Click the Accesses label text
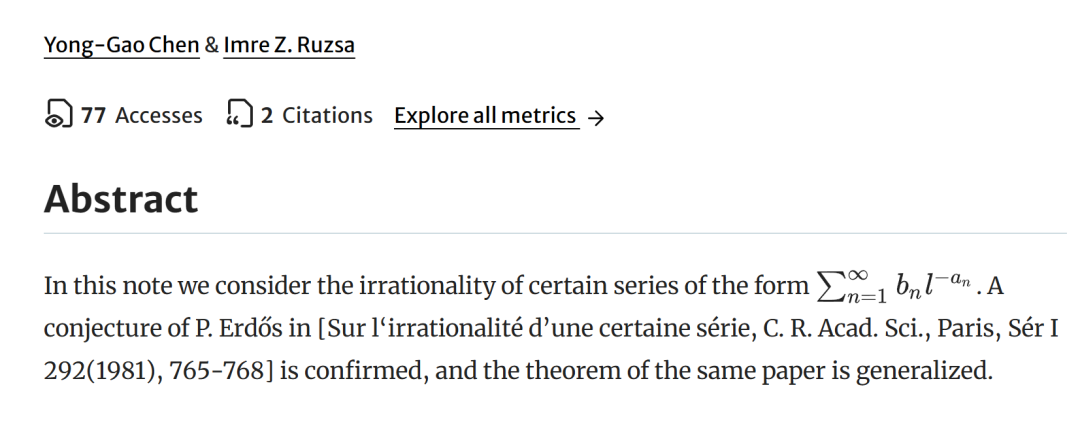Viewport: 1080px width, 430px height. (x=159, y=116)
